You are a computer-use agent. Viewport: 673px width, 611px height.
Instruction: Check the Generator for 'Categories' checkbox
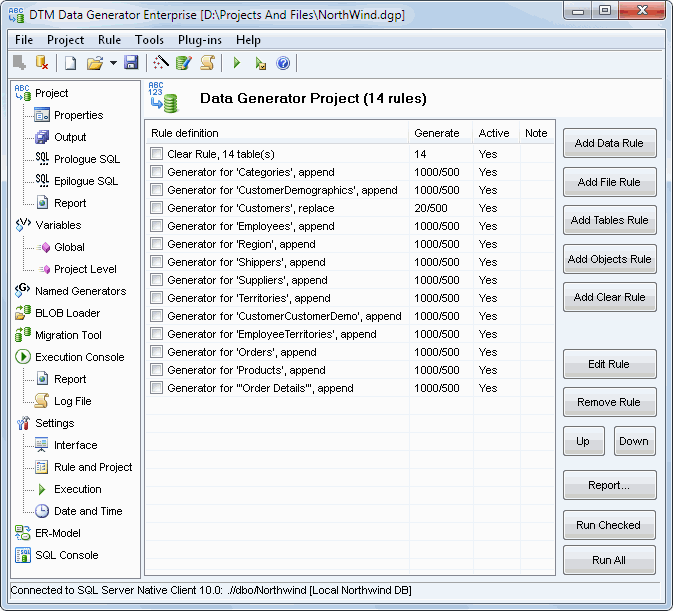[156, 172]
